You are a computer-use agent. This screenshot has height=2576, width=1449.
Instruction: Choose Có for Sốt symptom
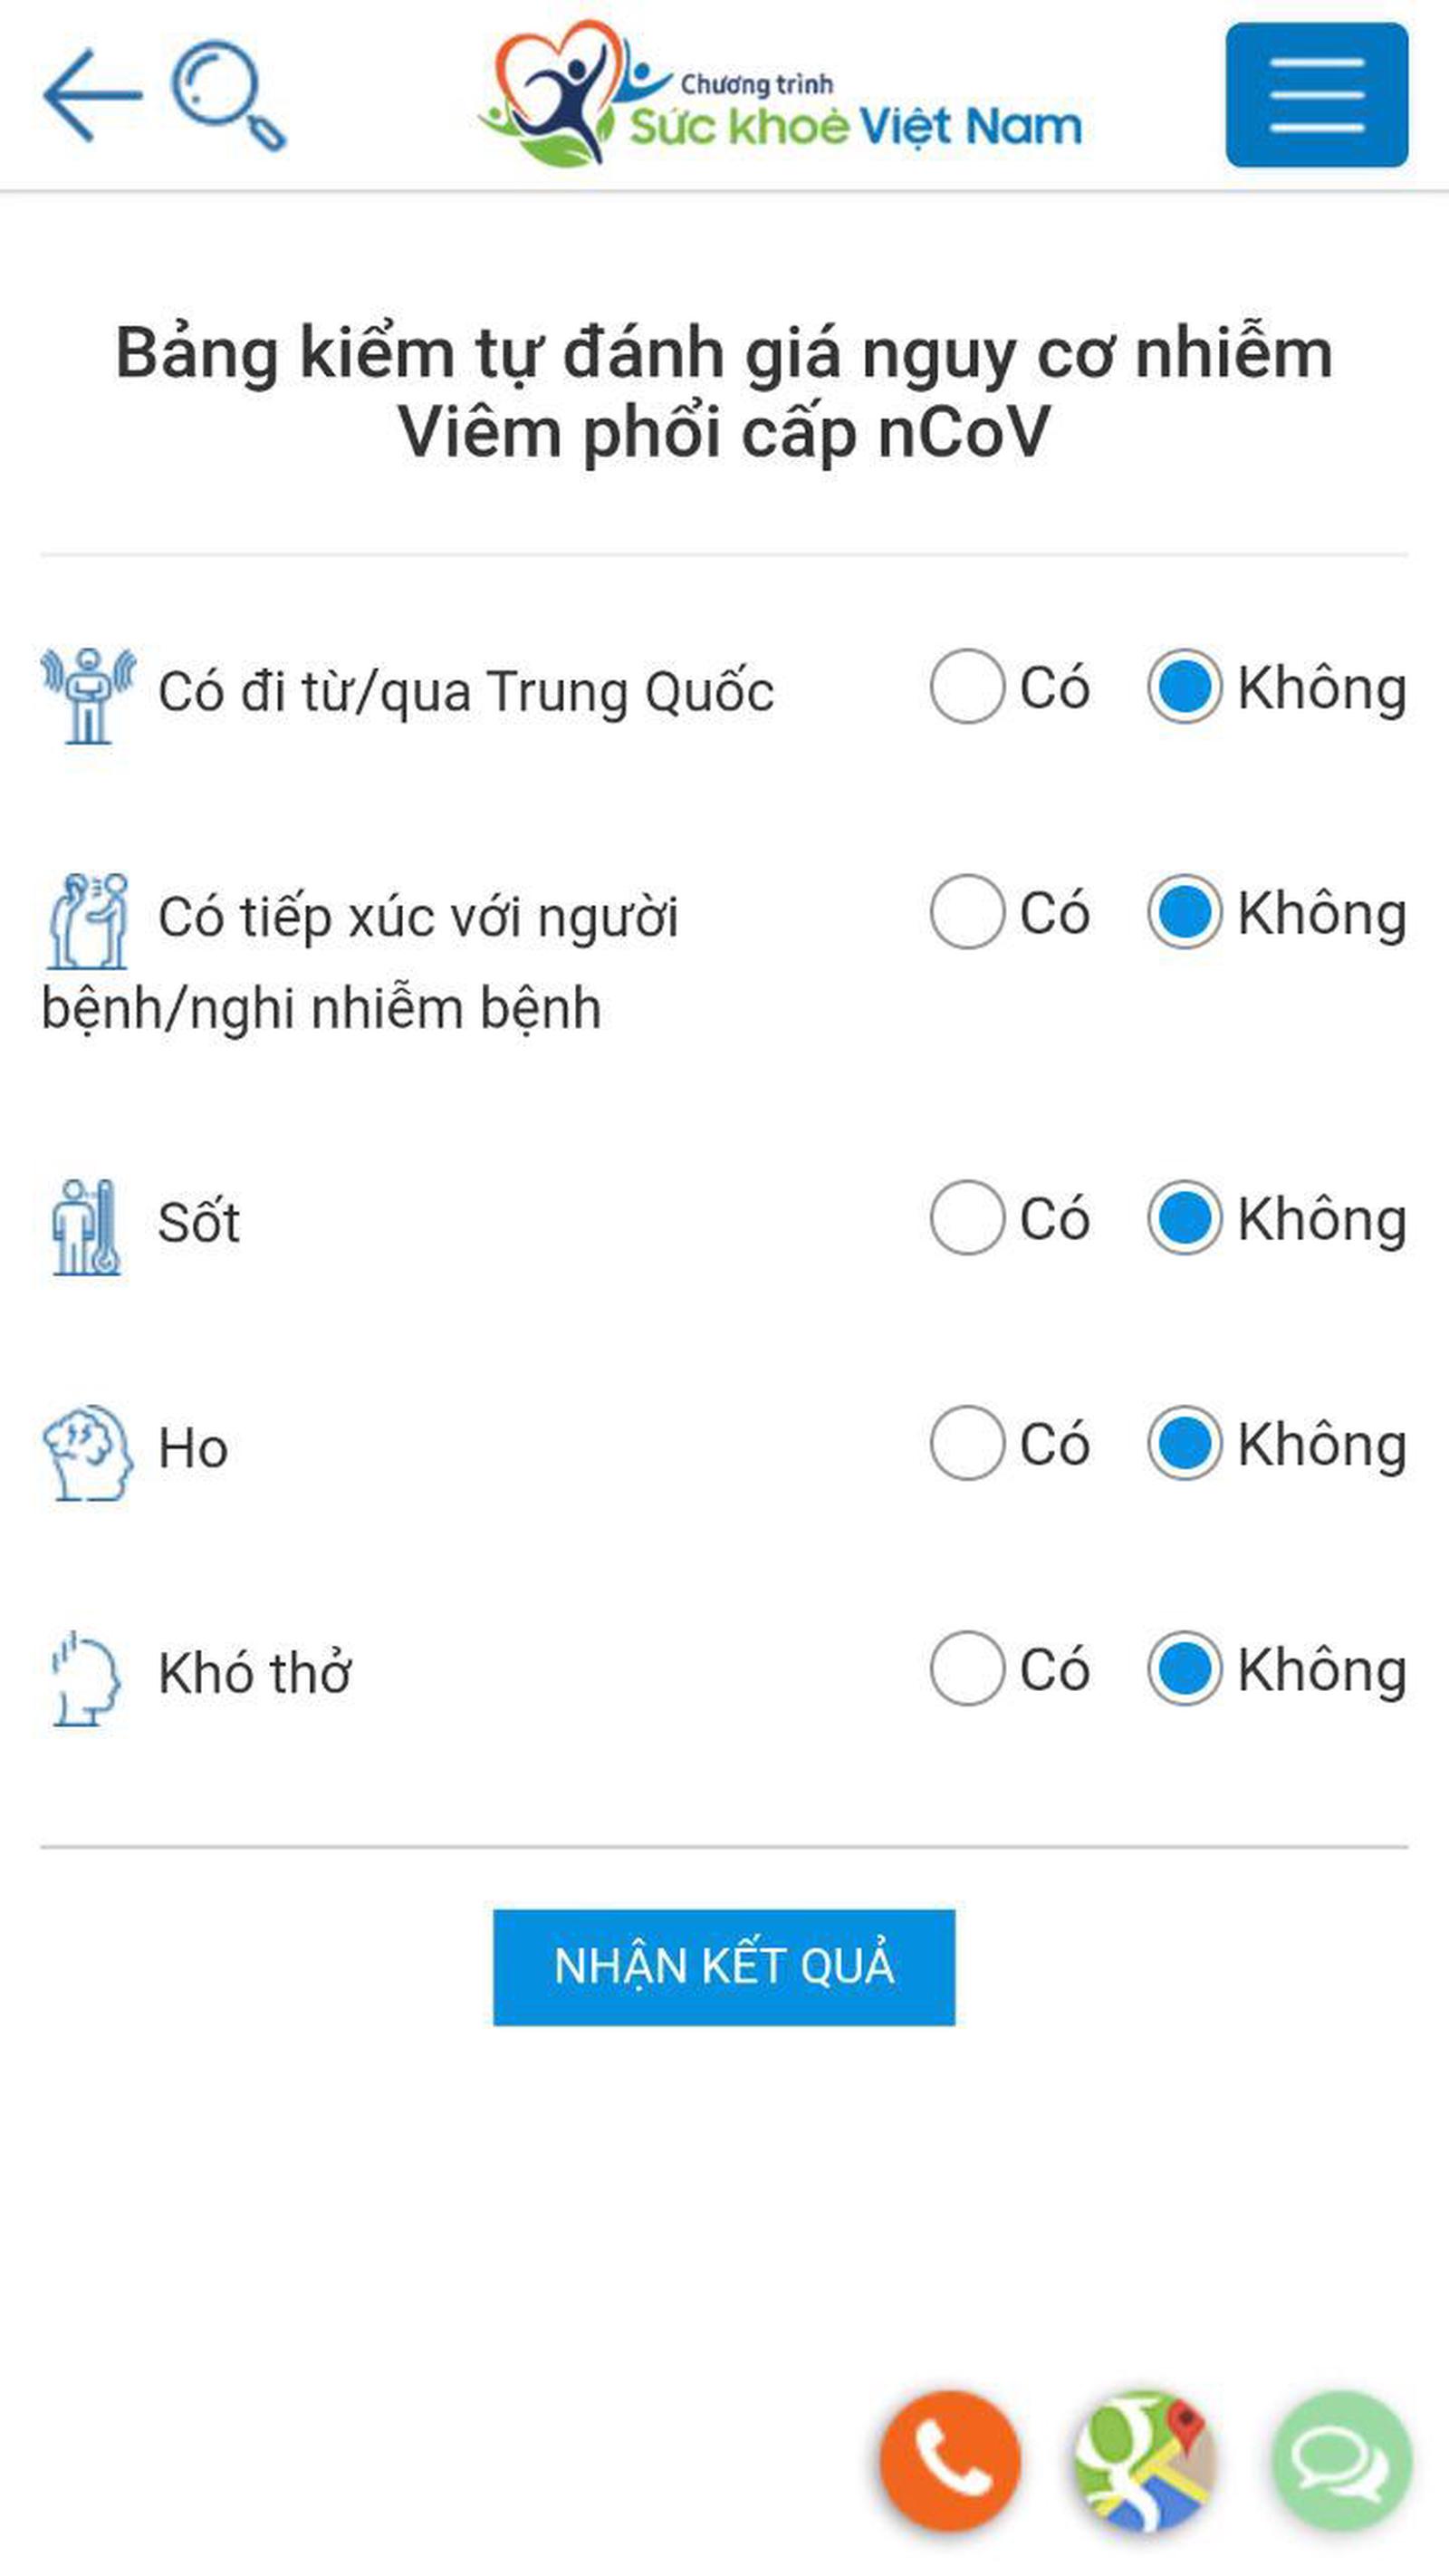[966, 1218]
